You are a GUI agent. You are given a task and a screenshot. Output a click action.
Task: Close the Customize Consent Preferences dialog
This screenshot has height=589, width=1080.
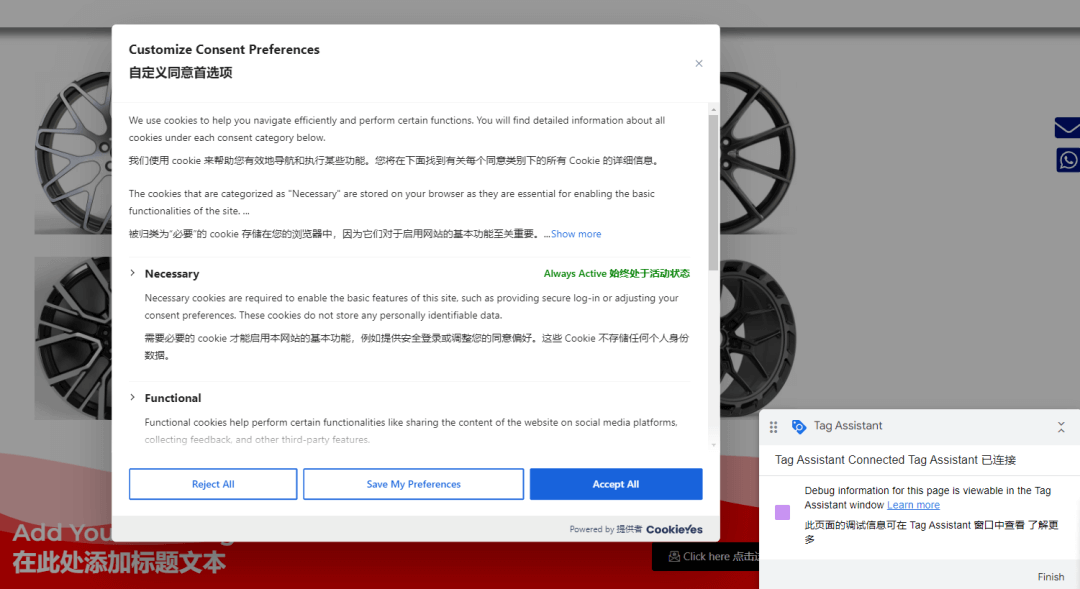pos(699,63)
